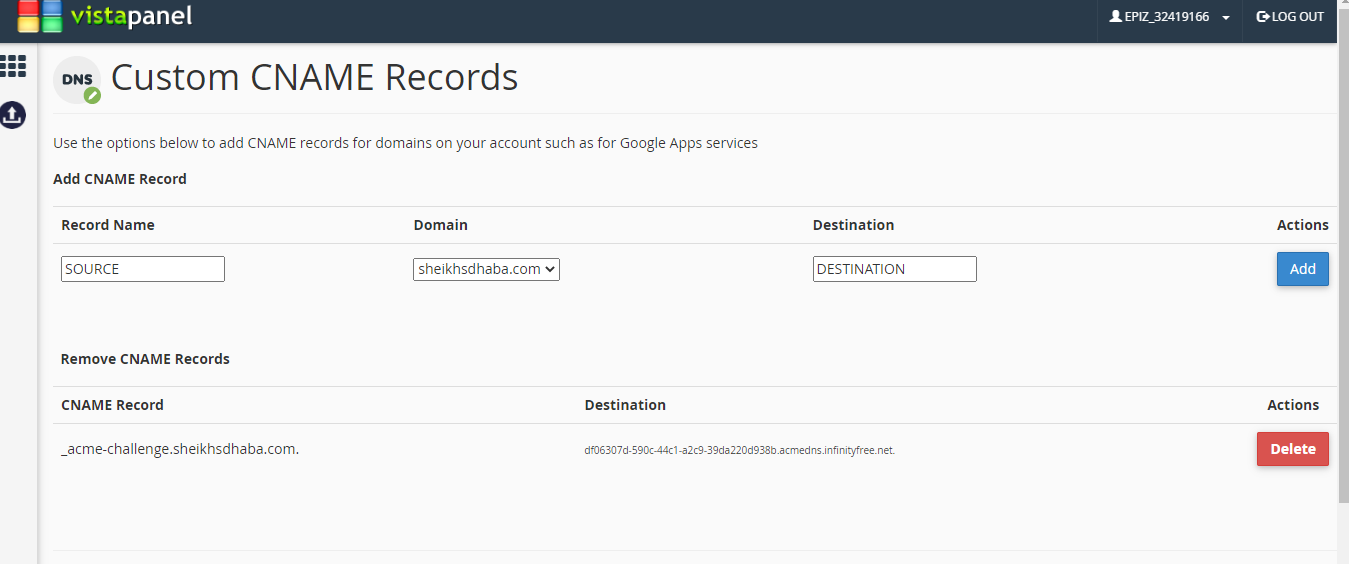Click the Record Name column header

[x=108, y=225]
